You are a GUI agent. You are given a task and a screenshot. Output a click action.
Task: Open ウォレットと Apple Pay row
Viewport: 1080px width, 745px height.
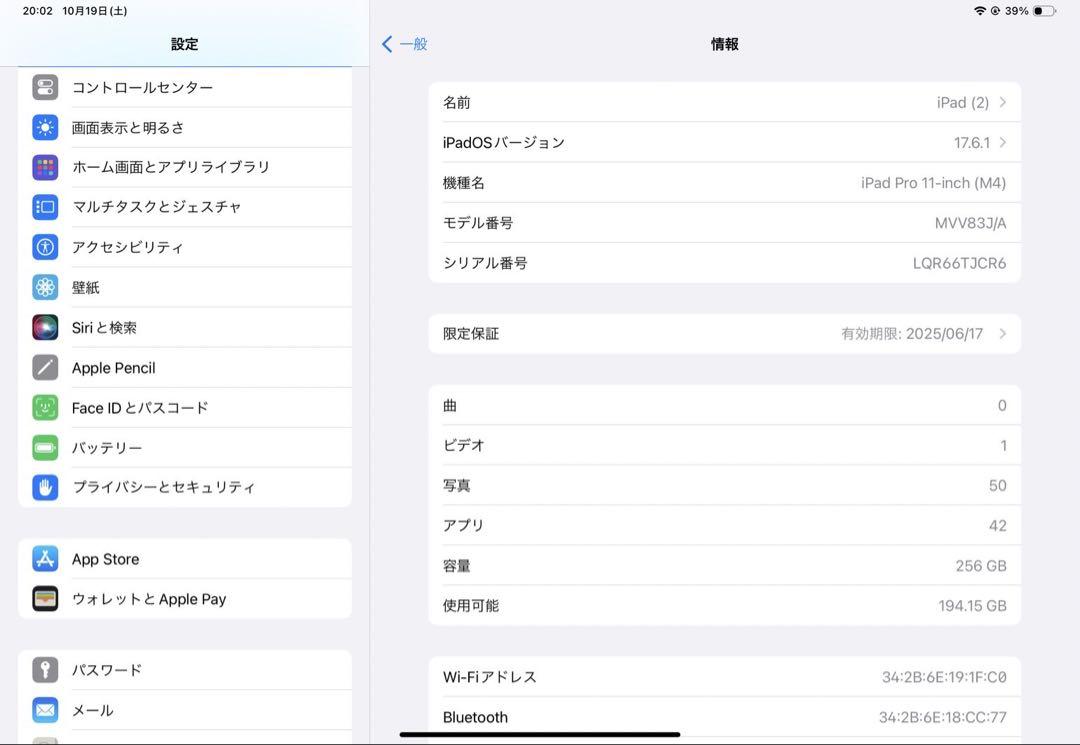(x=185, y=599)
